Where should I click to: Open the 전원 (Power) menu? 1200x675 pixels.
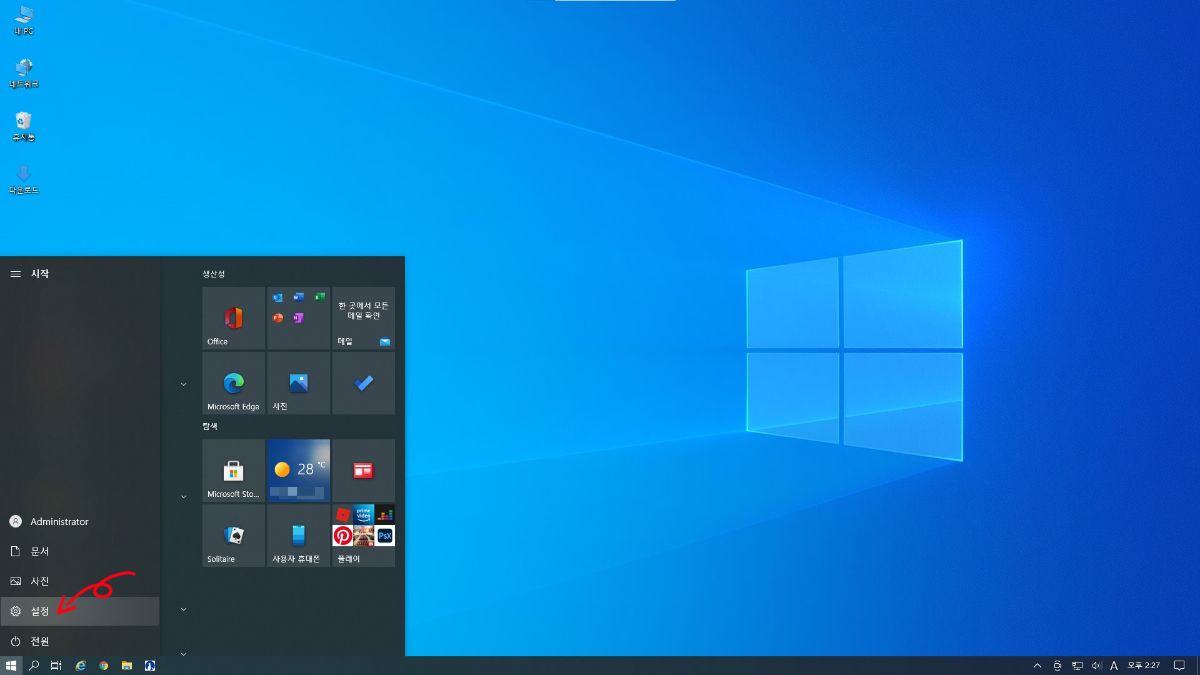click(x=80, y=641)
